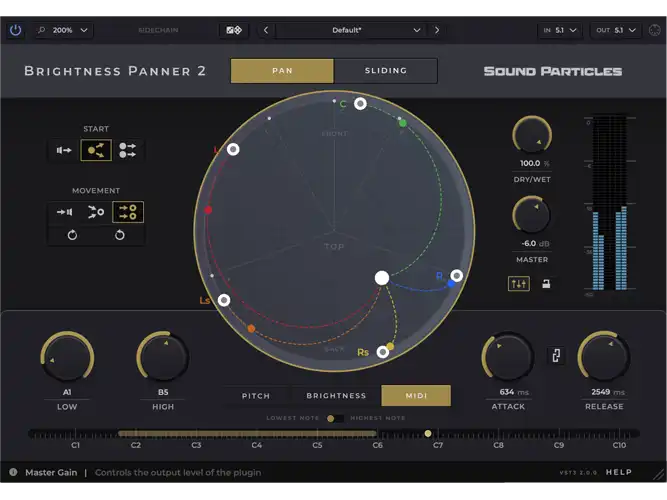The image size is (667, 500).
Task: Select middle Movement mode icon
Action: click(96, 212)
